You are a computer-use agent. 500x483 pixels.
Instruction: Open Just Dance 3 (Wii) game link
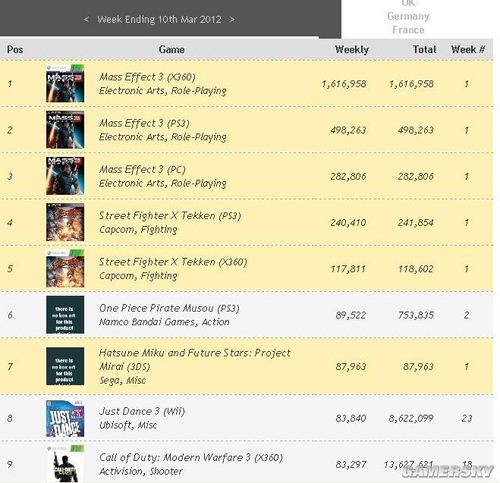142,411
